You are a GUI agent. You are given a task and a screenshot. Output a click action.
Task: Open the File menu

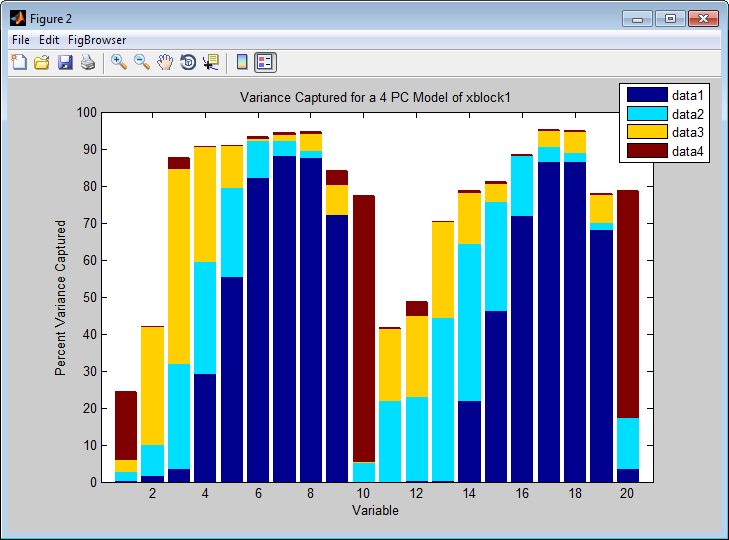pyautogui.click(x=21, y=40)
